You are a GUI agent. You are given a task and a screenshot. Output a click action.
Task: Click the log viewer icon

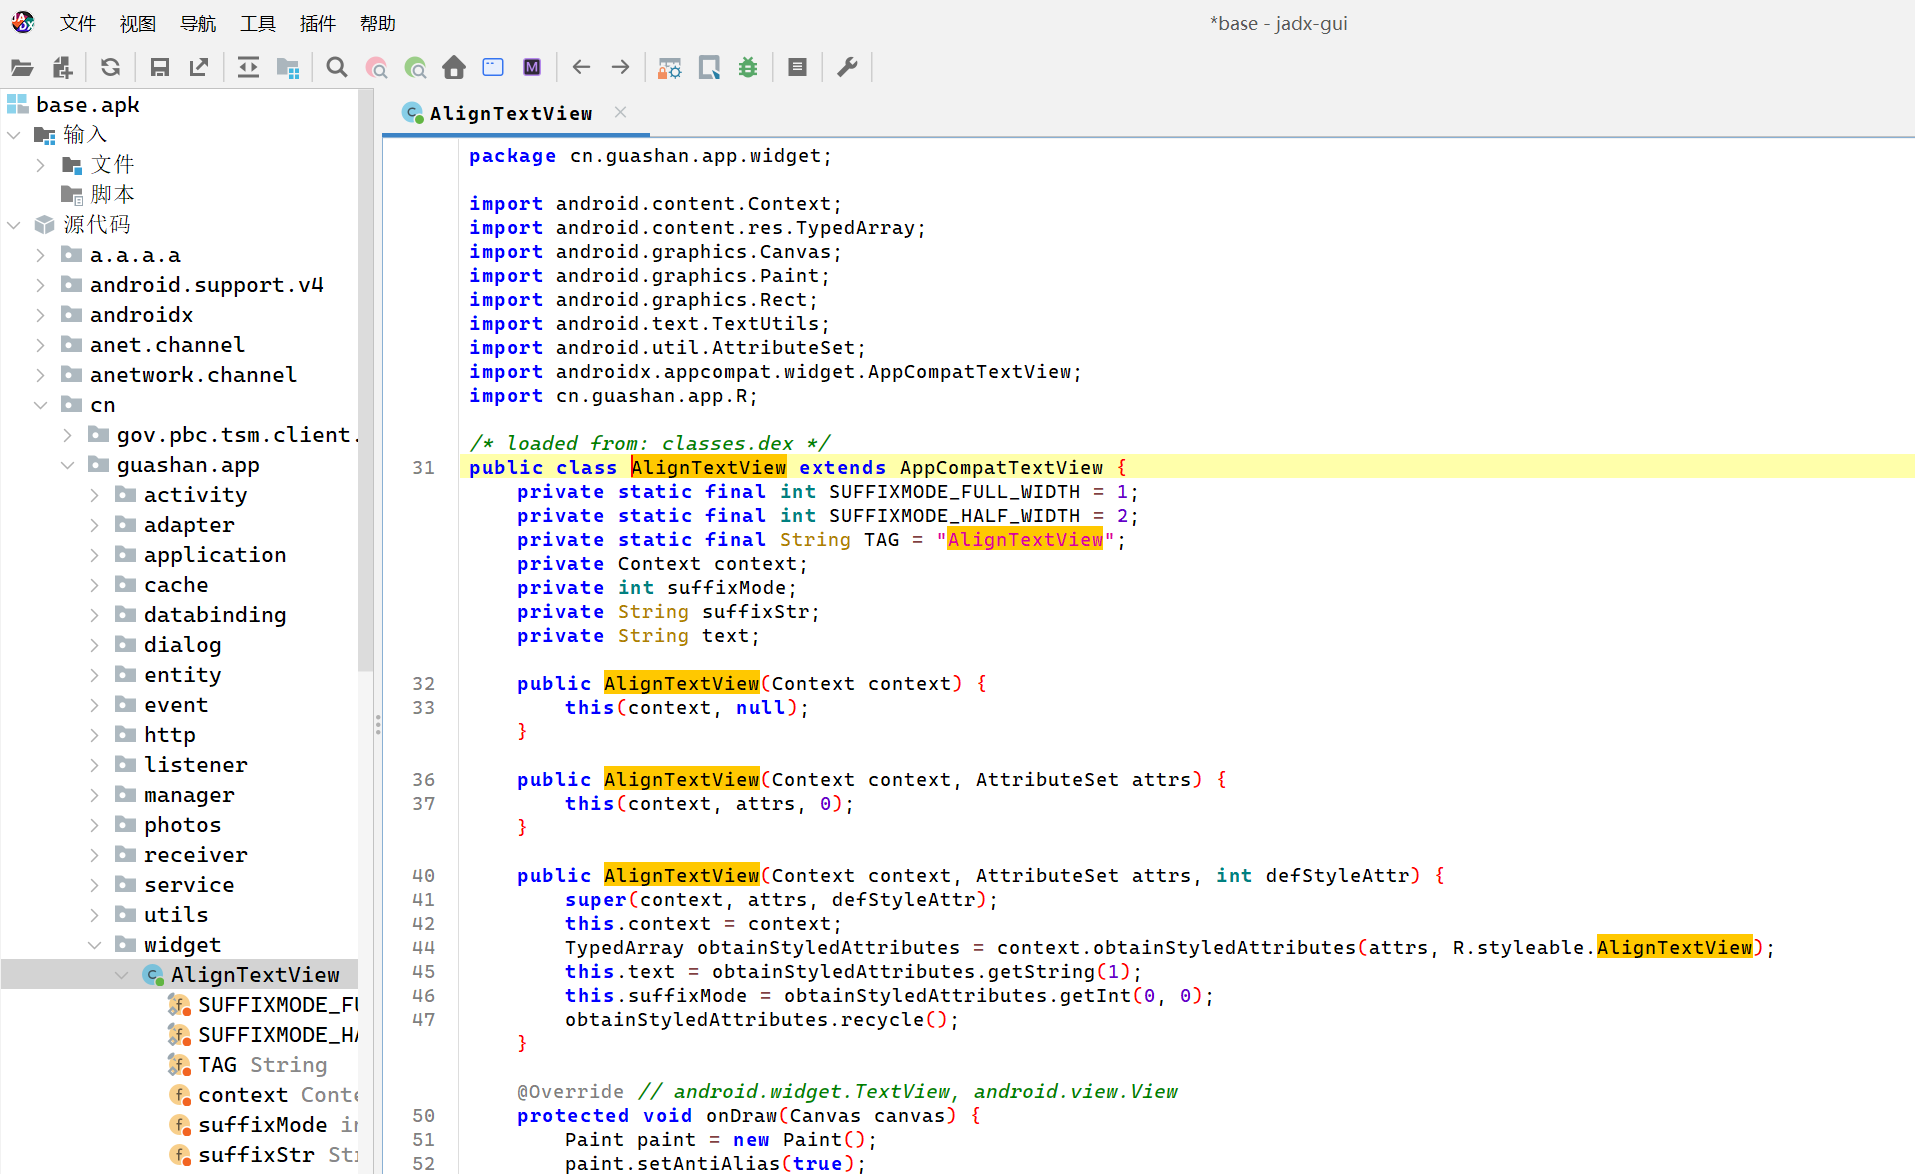797,68
